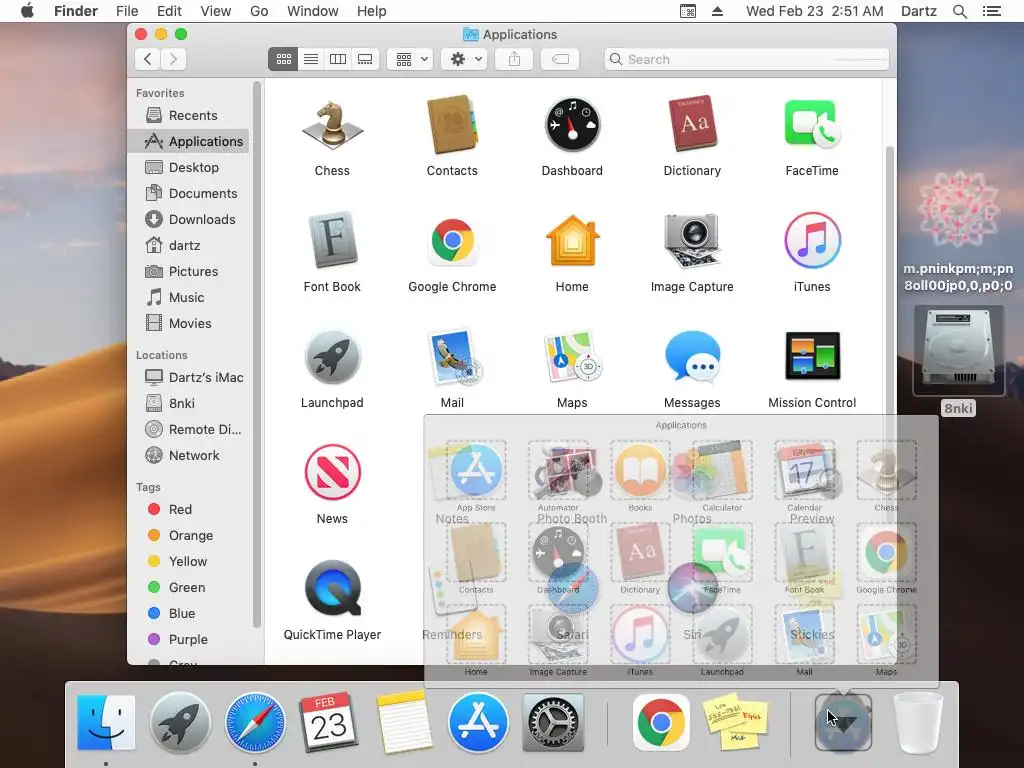Open System Preferences from the Dock
Screen dimensions: 1024x768
click(x=552, y=723)
